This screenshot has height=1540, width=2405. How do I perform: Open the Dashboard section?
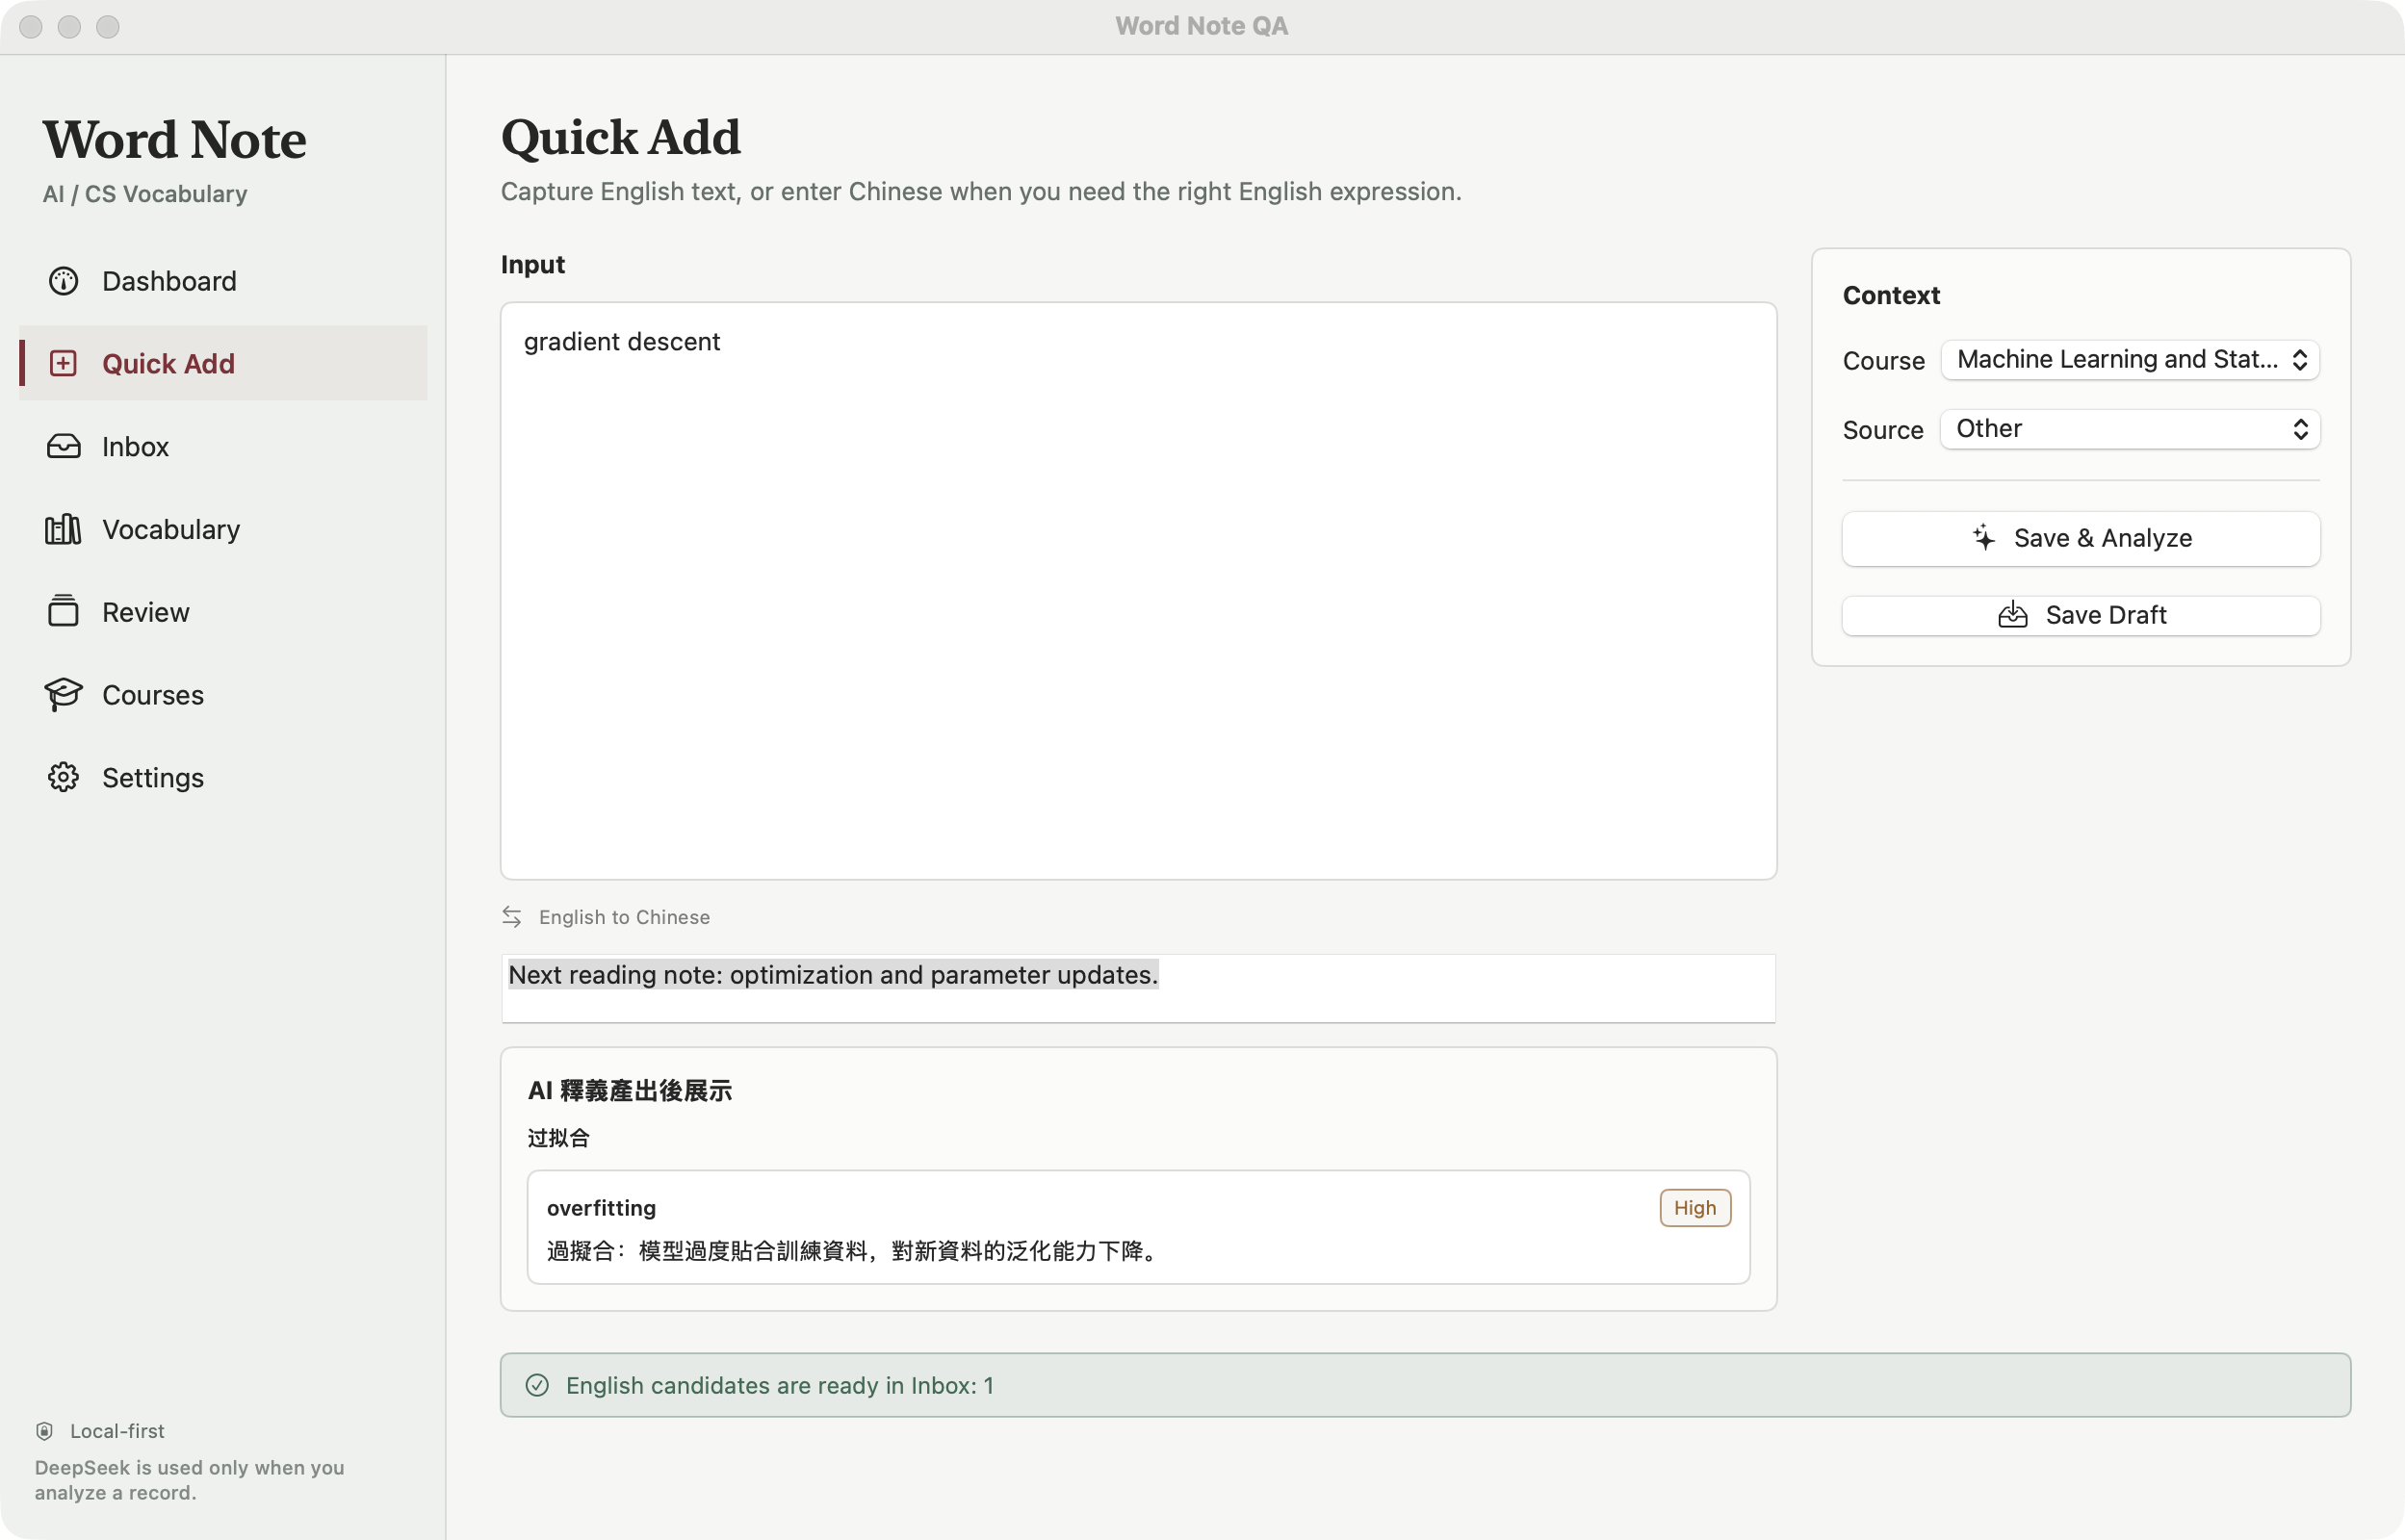(x=223, y=281)
